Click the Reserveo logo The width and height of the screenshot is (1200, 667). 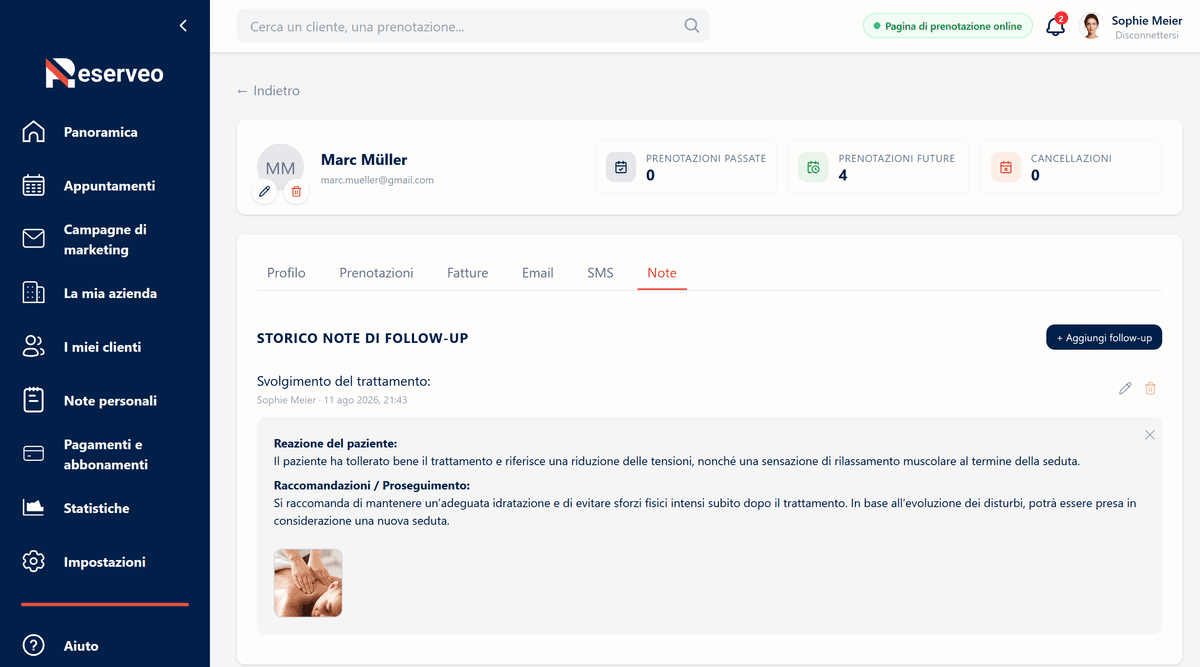coord(104,74)
